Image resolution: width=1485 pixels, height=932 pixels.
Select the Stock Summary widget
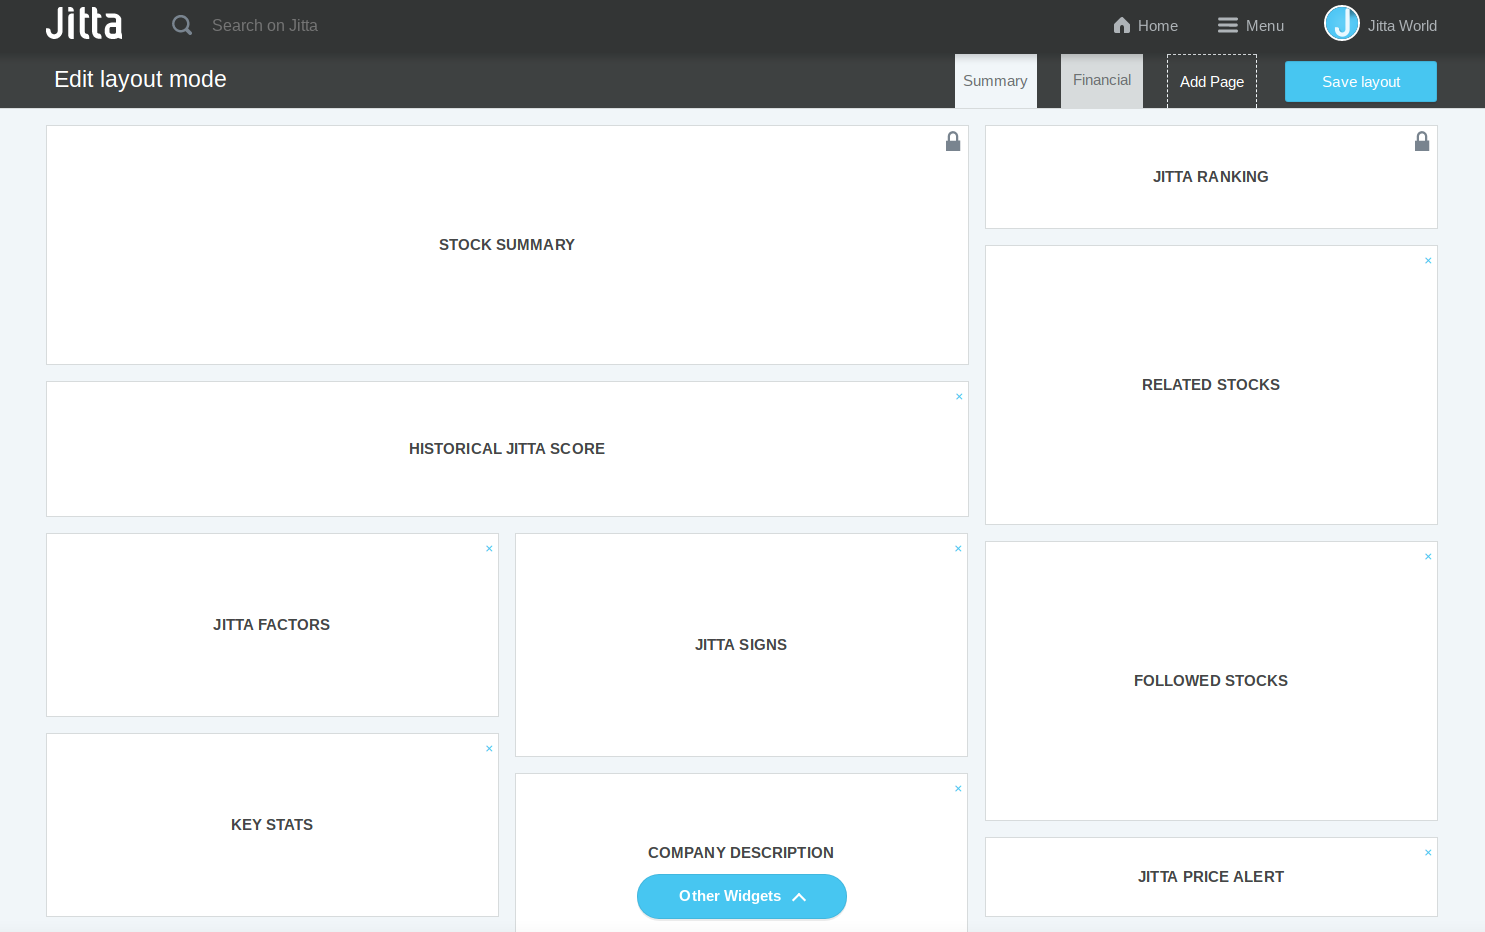507,245
